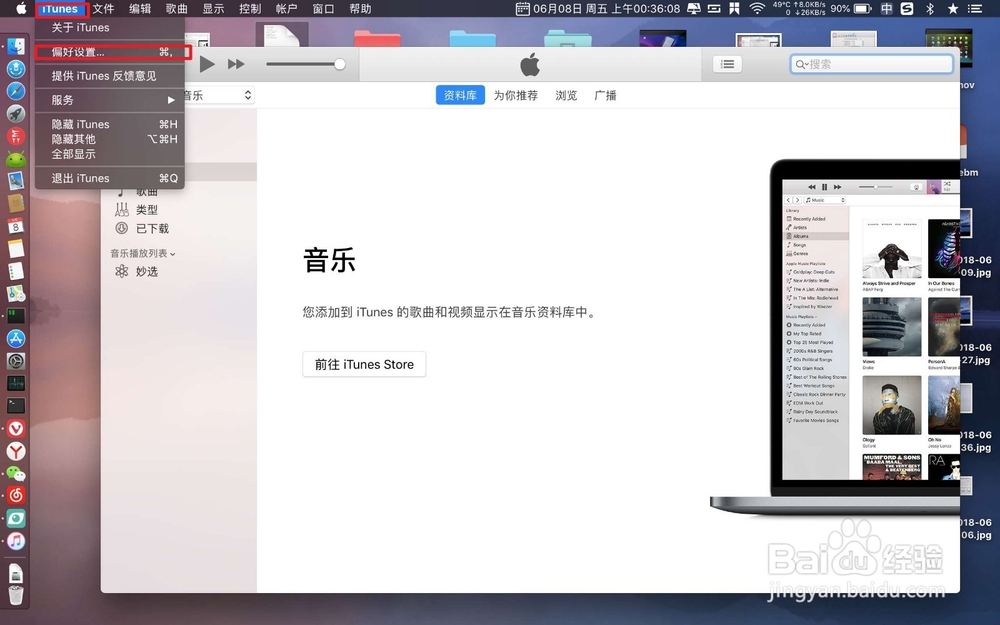The height and width of the screenshot is (625, 1000).
Task: Choose 退出 iTunes
Action: pyautogui.click(x=110, y=179)
